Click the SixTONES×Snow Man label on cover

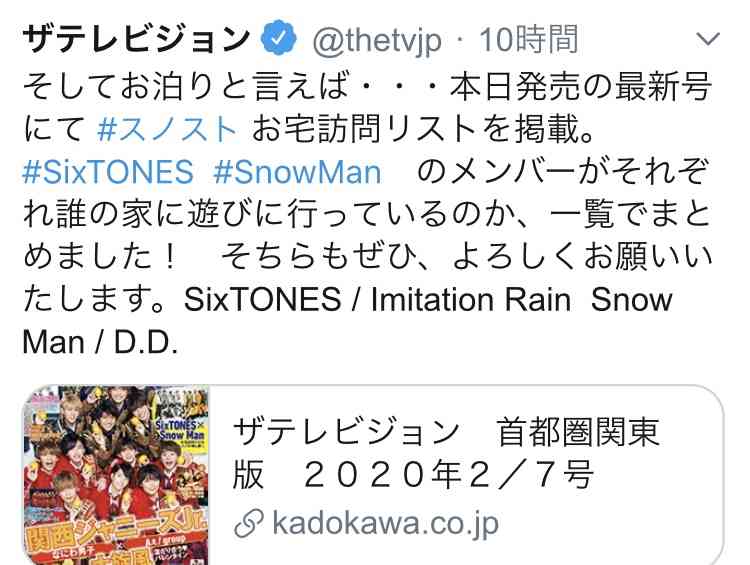coord(181,430)
